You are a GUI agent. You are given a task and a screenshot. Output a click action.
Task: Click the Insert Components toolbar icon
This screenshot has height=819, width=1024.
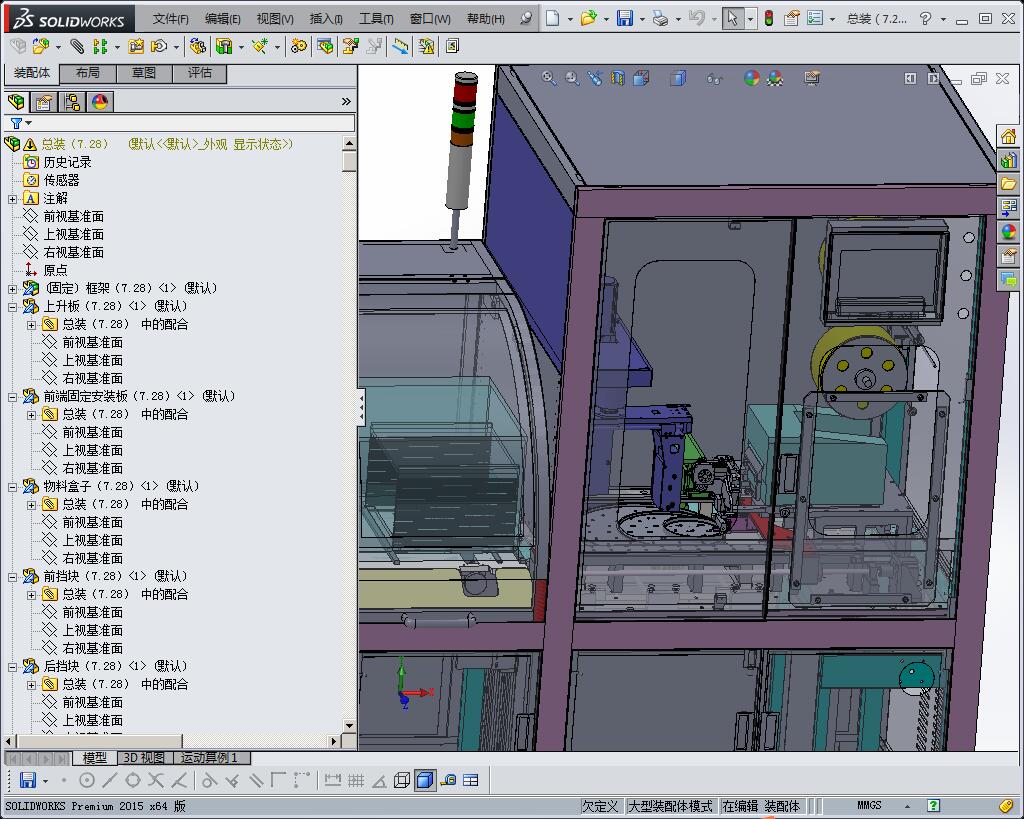pos(40,46)
